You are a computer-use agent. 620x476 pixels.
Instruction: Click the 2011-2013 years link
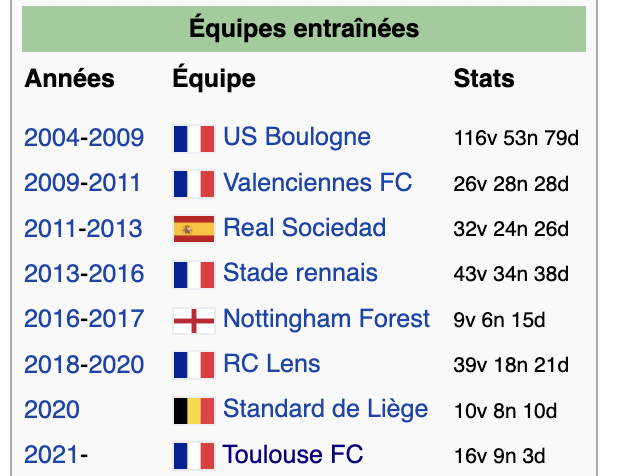point(83,229)
